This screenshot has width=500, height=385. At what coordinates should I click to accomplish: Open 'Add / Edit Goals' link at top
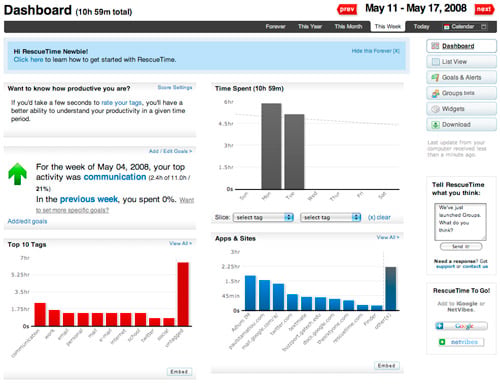tap(170, 151)
